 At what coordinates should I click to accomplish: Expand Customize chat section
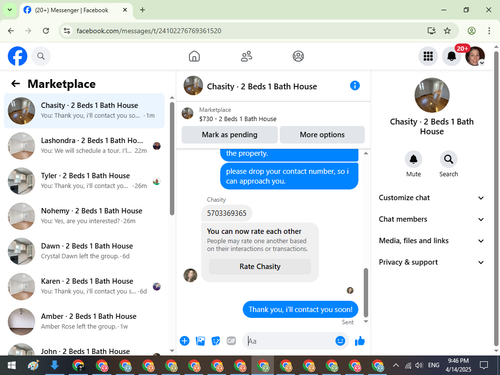coord(431,198)
